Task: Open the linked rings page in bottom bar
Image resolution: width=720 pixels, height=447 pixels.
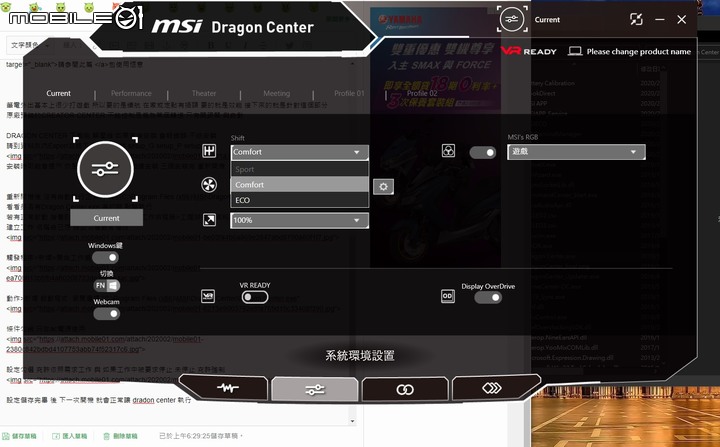Action: tap(405, 390)
